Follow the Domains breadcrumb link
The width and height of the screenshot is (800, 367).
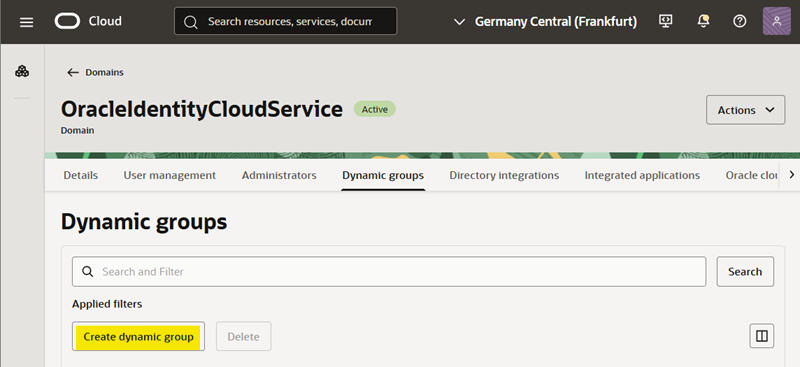[x=104, y=72]
